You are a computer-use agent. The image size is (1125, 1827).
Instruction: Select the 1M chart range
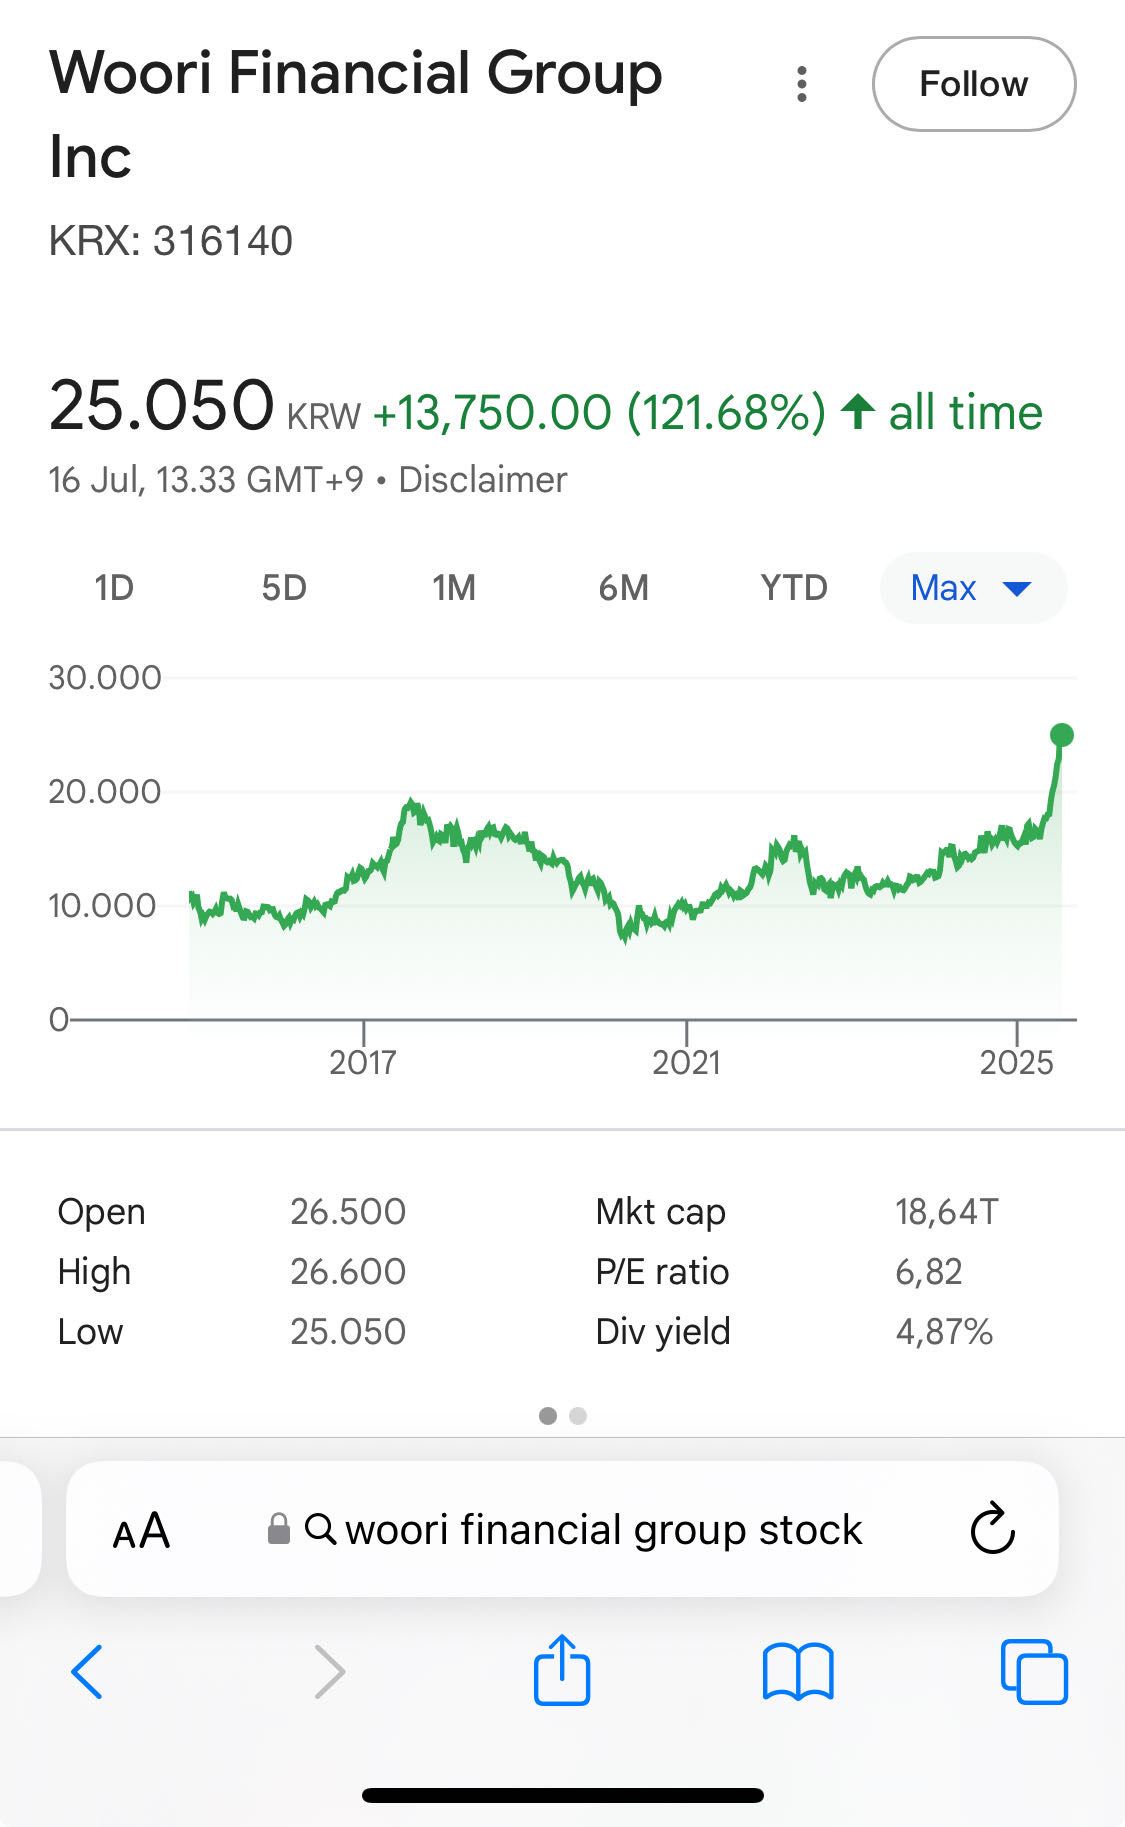454,588
